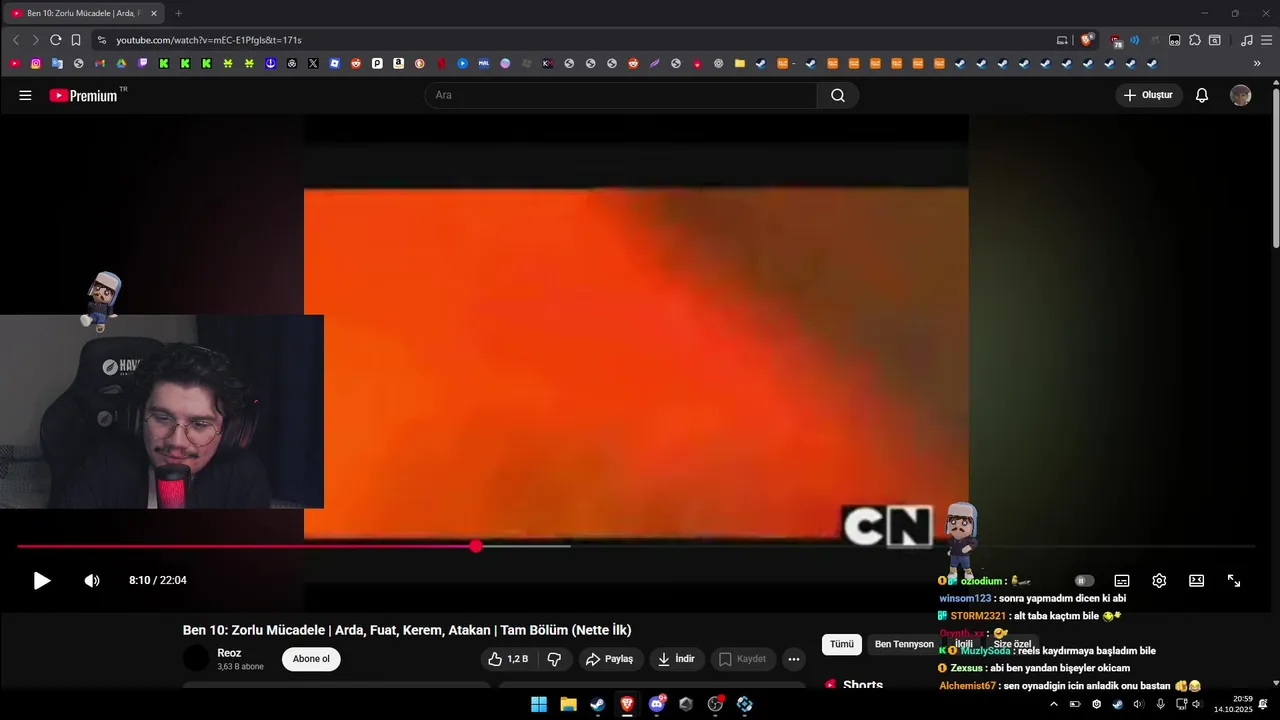Open the Google Drive bookmark
Image resolution: width=1280 pixels, height=720 pixels.
pyautogui.click(x=121, y=63)
